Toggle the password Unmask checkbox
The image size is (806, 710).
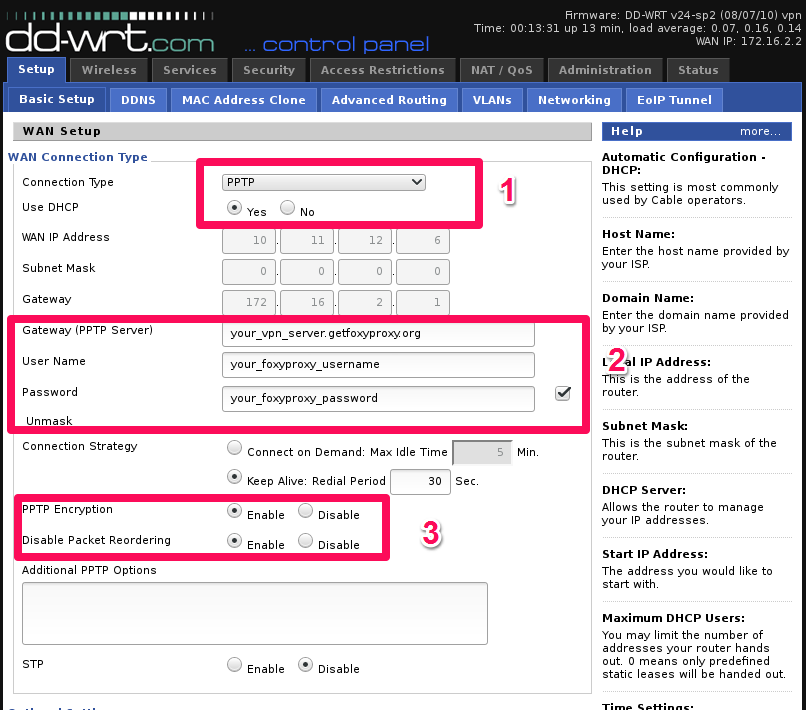563,393
